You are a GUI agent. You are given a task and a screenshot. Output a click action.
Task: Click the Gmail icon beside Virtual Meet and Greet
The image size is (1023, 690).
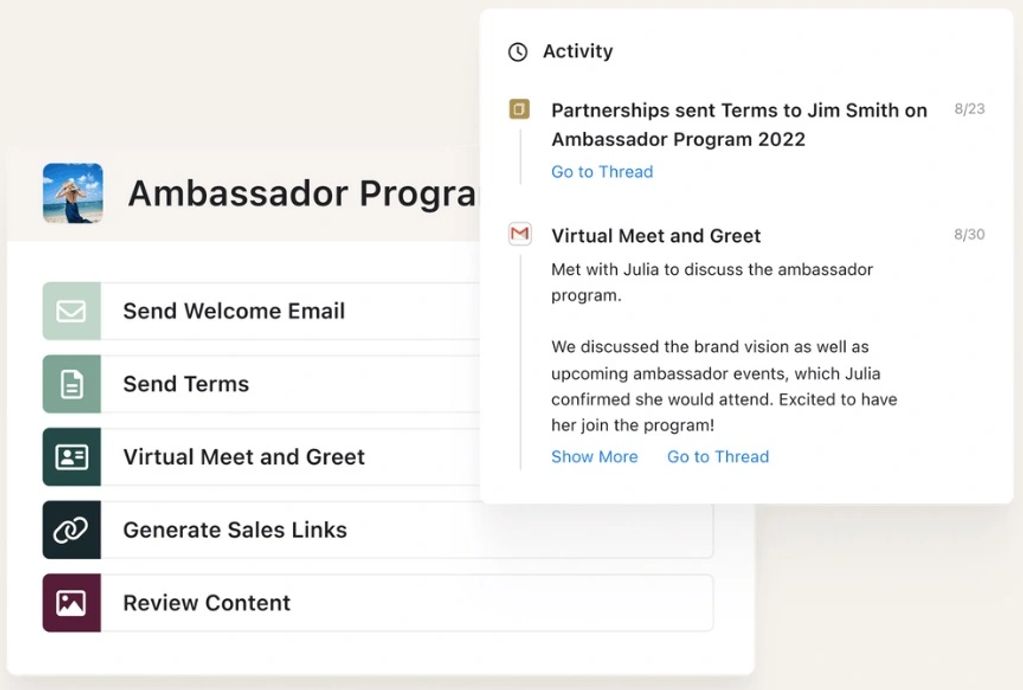519,235
